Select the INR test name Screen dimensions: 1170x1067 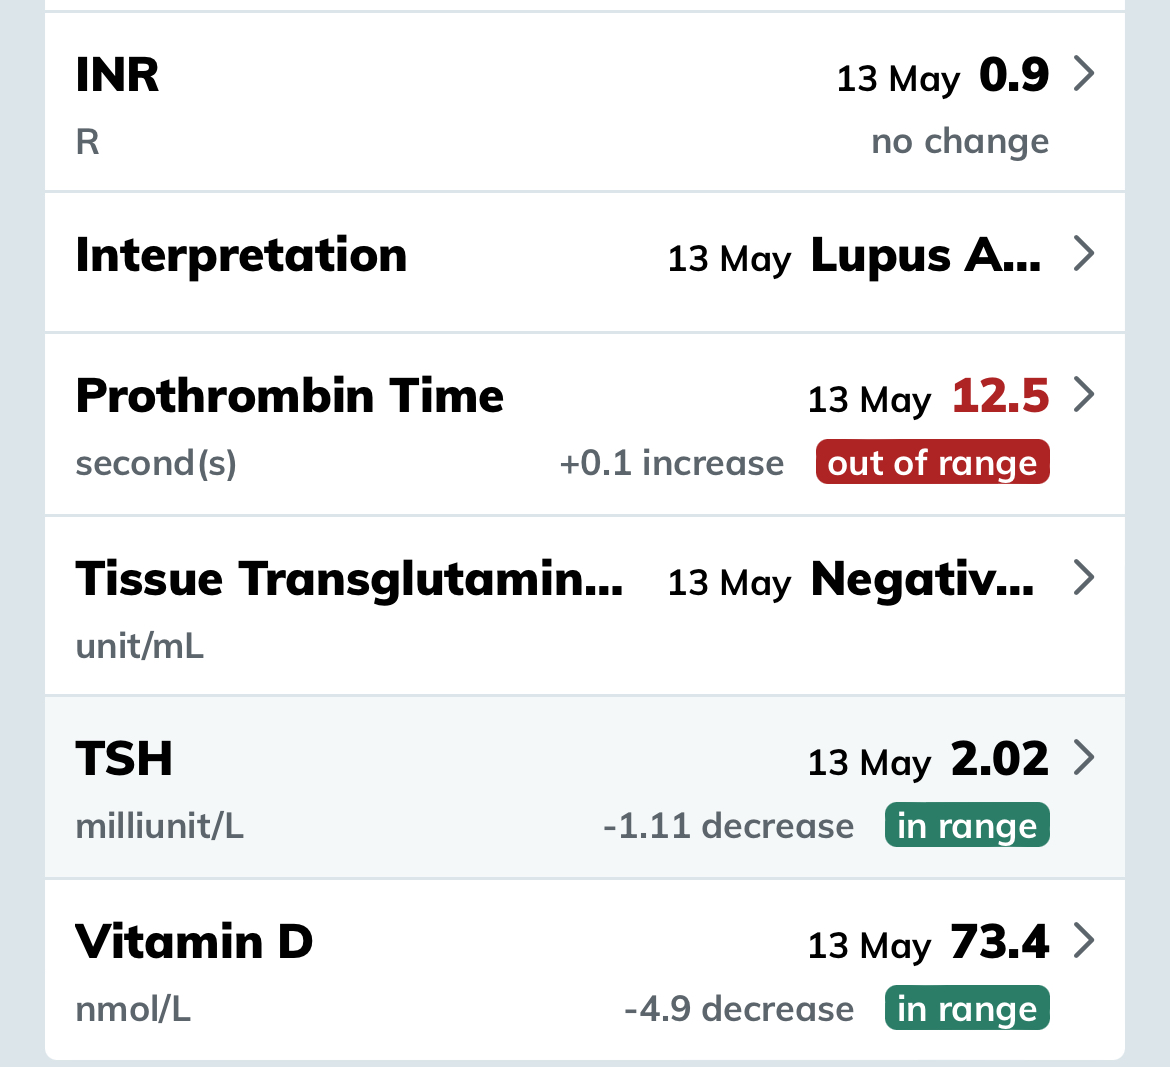117,75
